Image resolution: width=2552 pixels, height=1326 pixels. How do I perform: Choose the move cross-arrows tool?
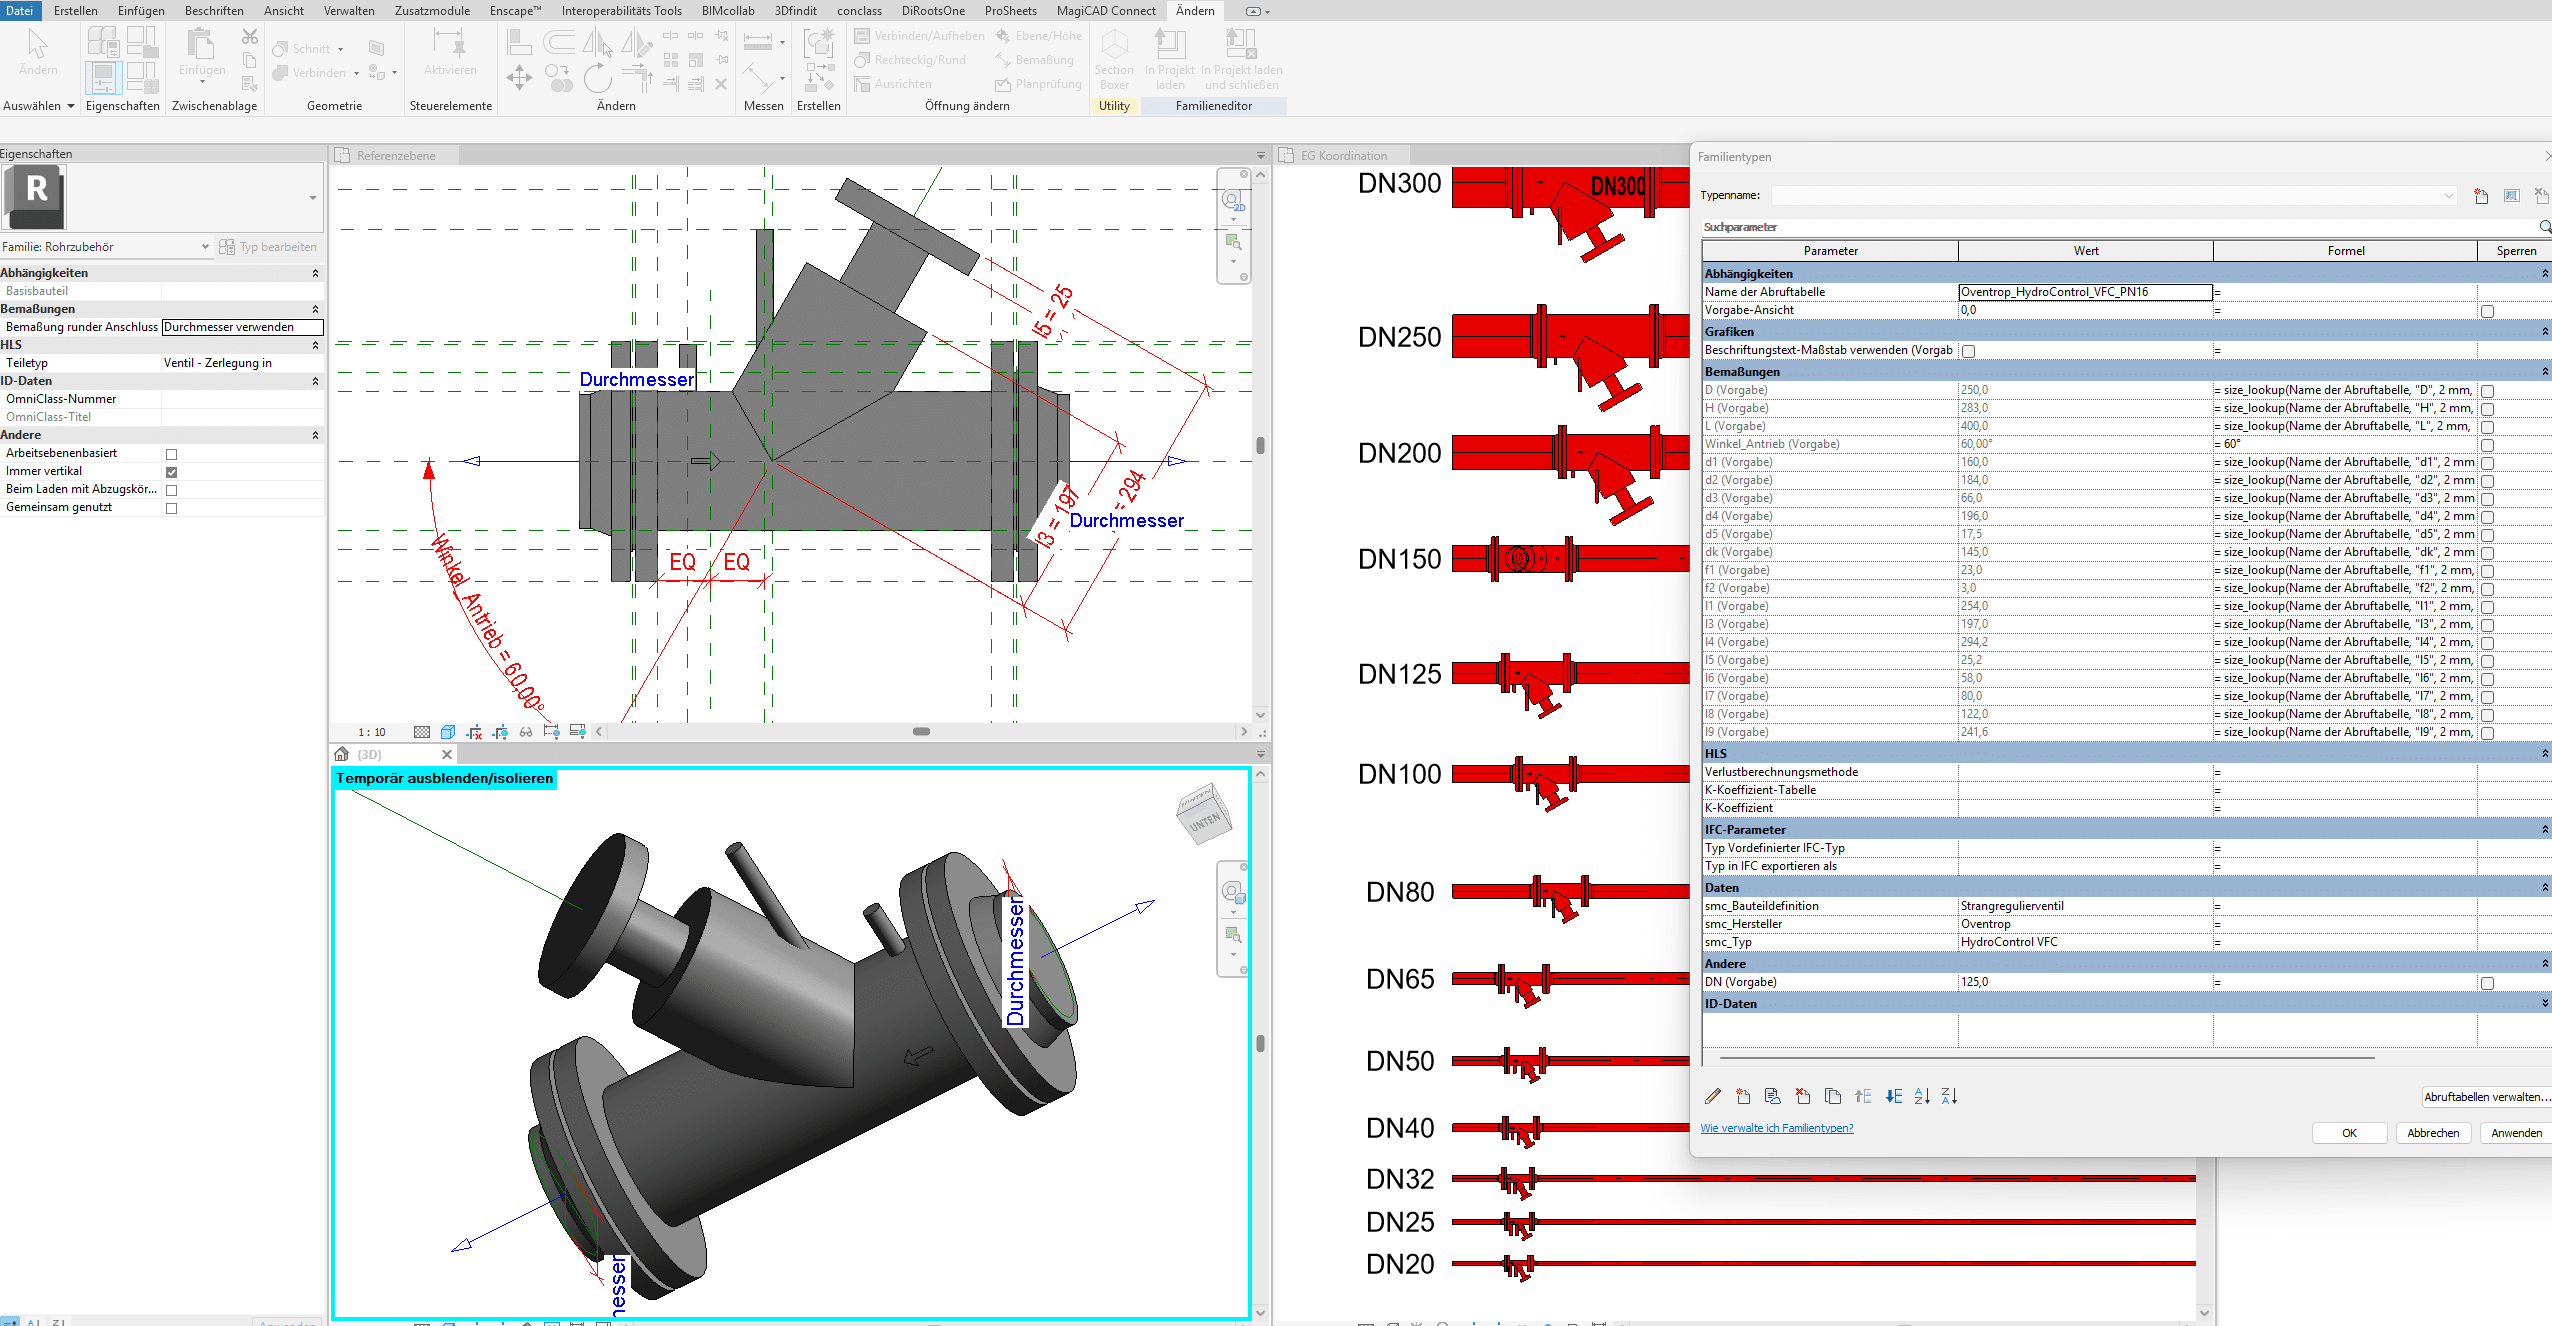click(x=519, y=78)
